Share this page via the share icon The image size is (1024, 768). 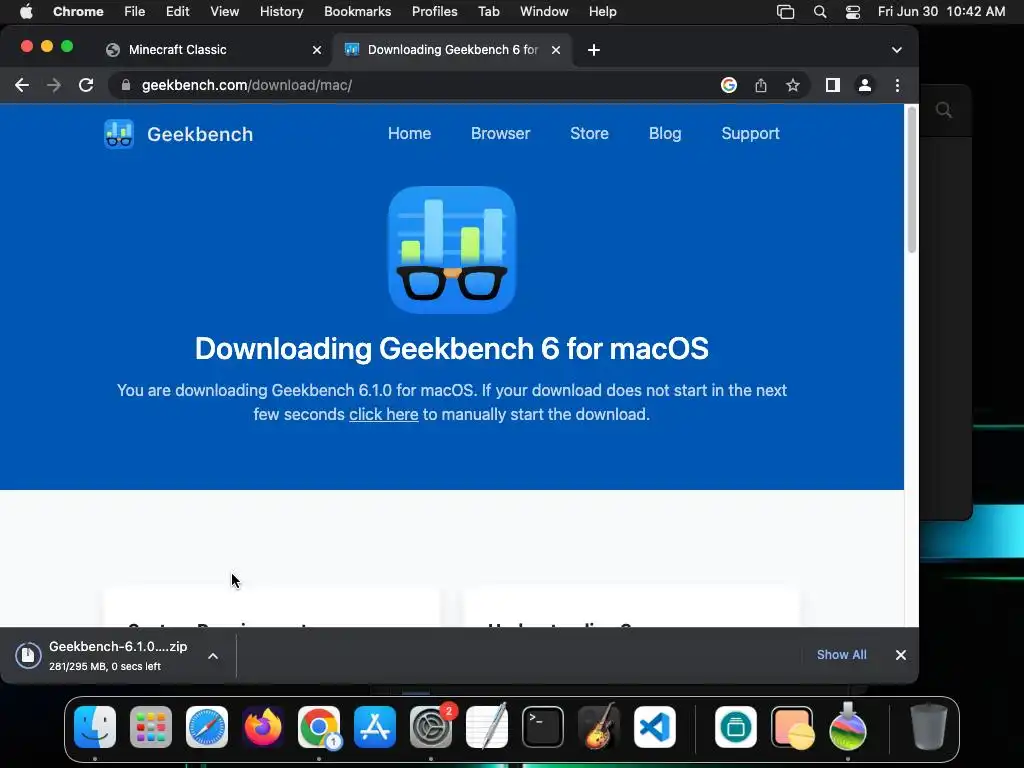tap(761, 85)
